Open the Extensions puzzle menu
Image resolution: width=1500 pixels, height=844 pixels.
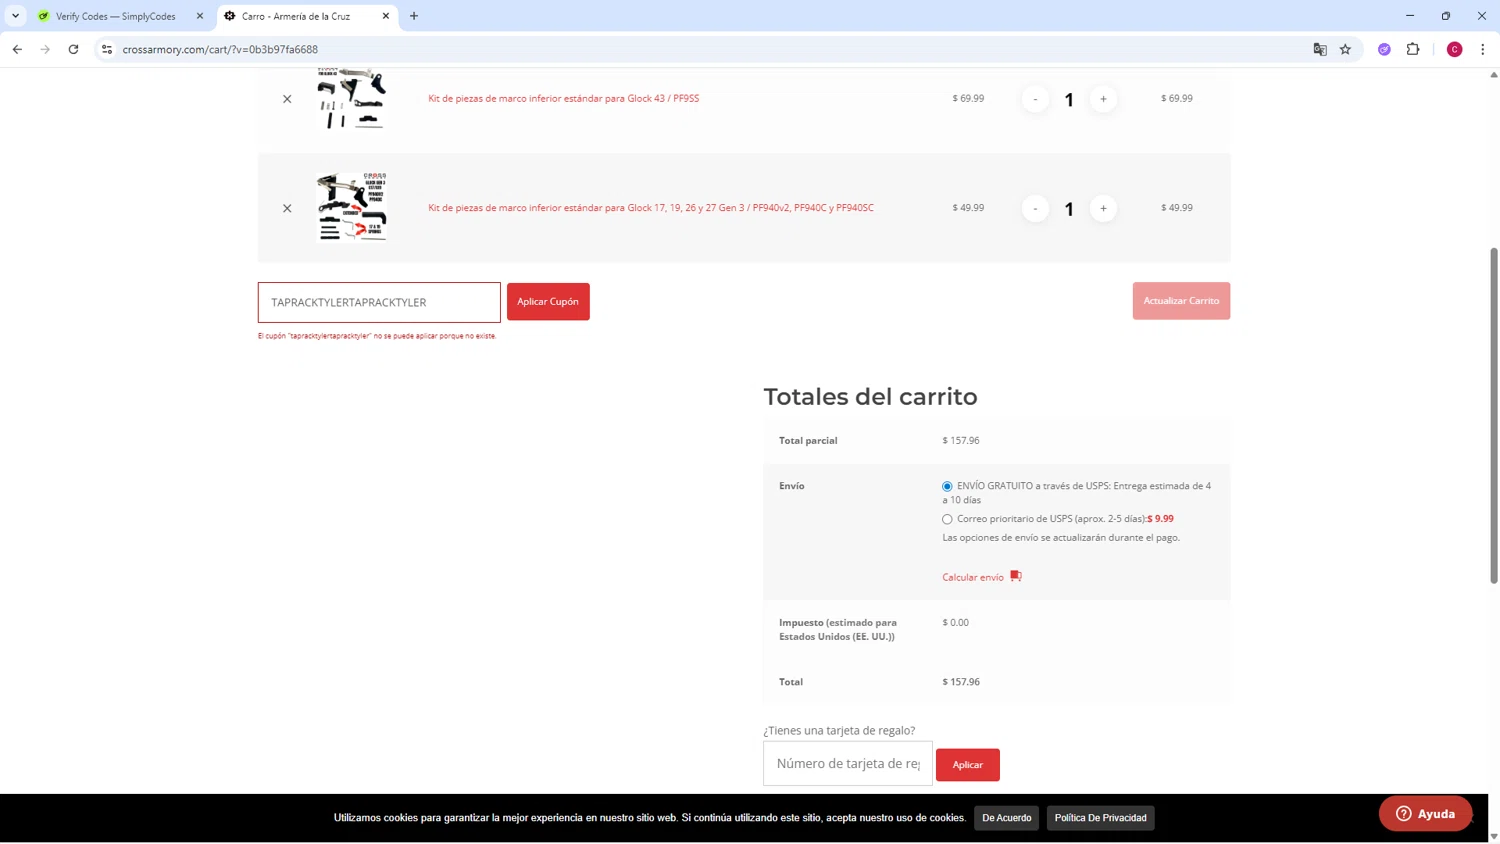point(1413,49)
